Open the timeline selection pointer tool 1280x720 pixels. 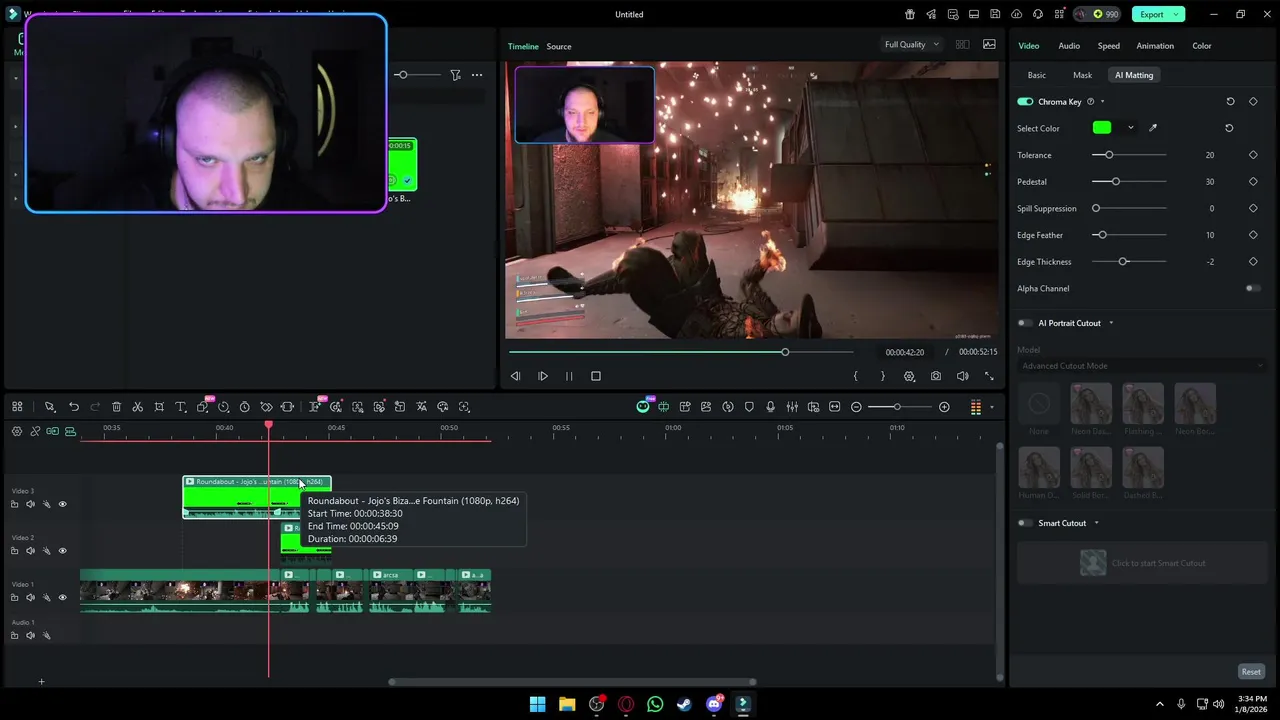49,407
